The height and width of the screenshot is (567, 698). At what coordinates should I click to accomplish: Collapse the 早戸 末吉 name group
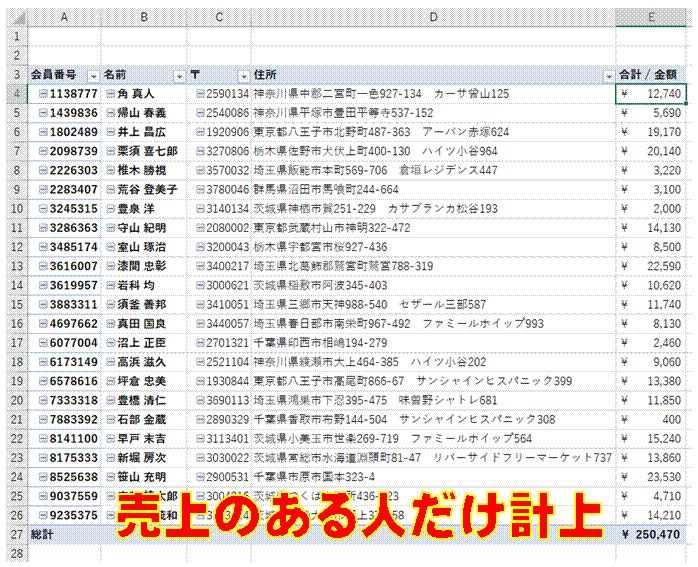click(x=111, y=438)
